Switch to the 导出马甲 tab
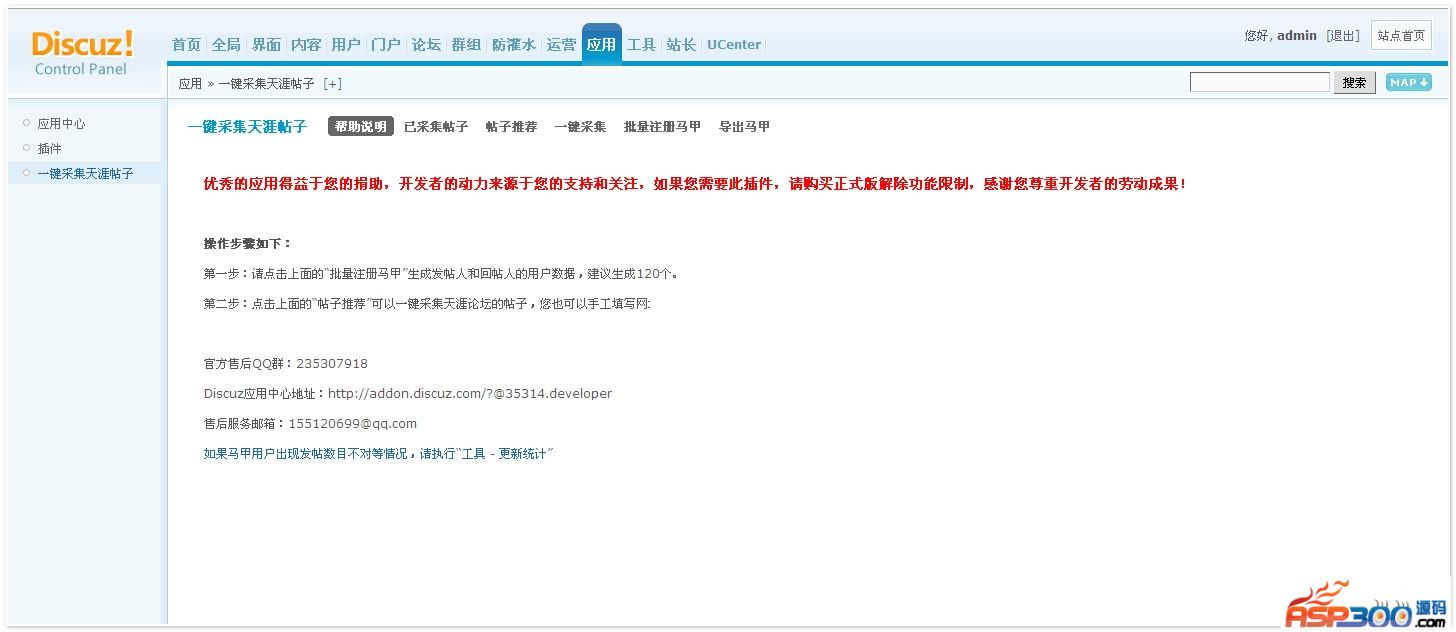 click(744, 127)
